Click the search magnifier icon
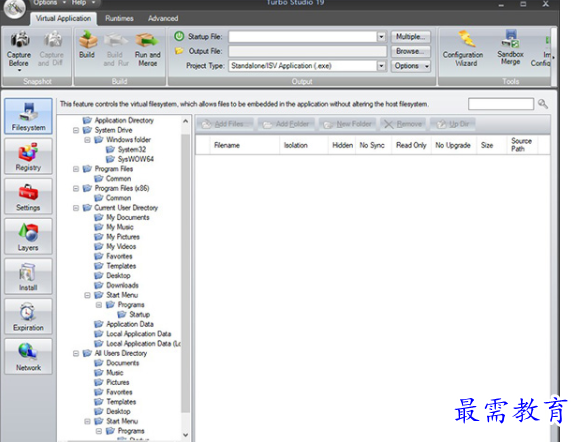 point(543,104)
